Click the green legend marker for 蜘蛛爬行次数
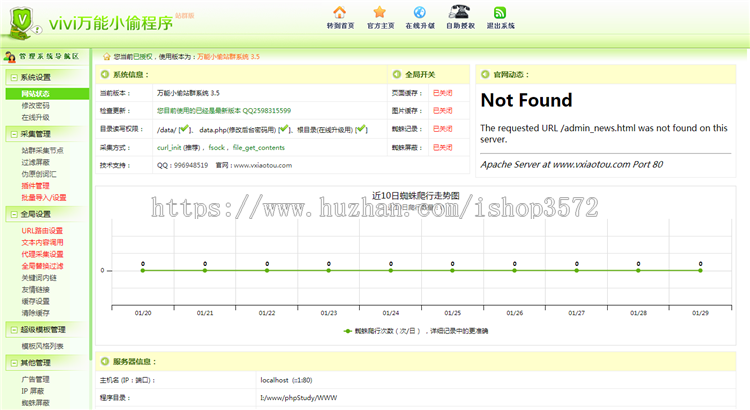 click(348, 331)
